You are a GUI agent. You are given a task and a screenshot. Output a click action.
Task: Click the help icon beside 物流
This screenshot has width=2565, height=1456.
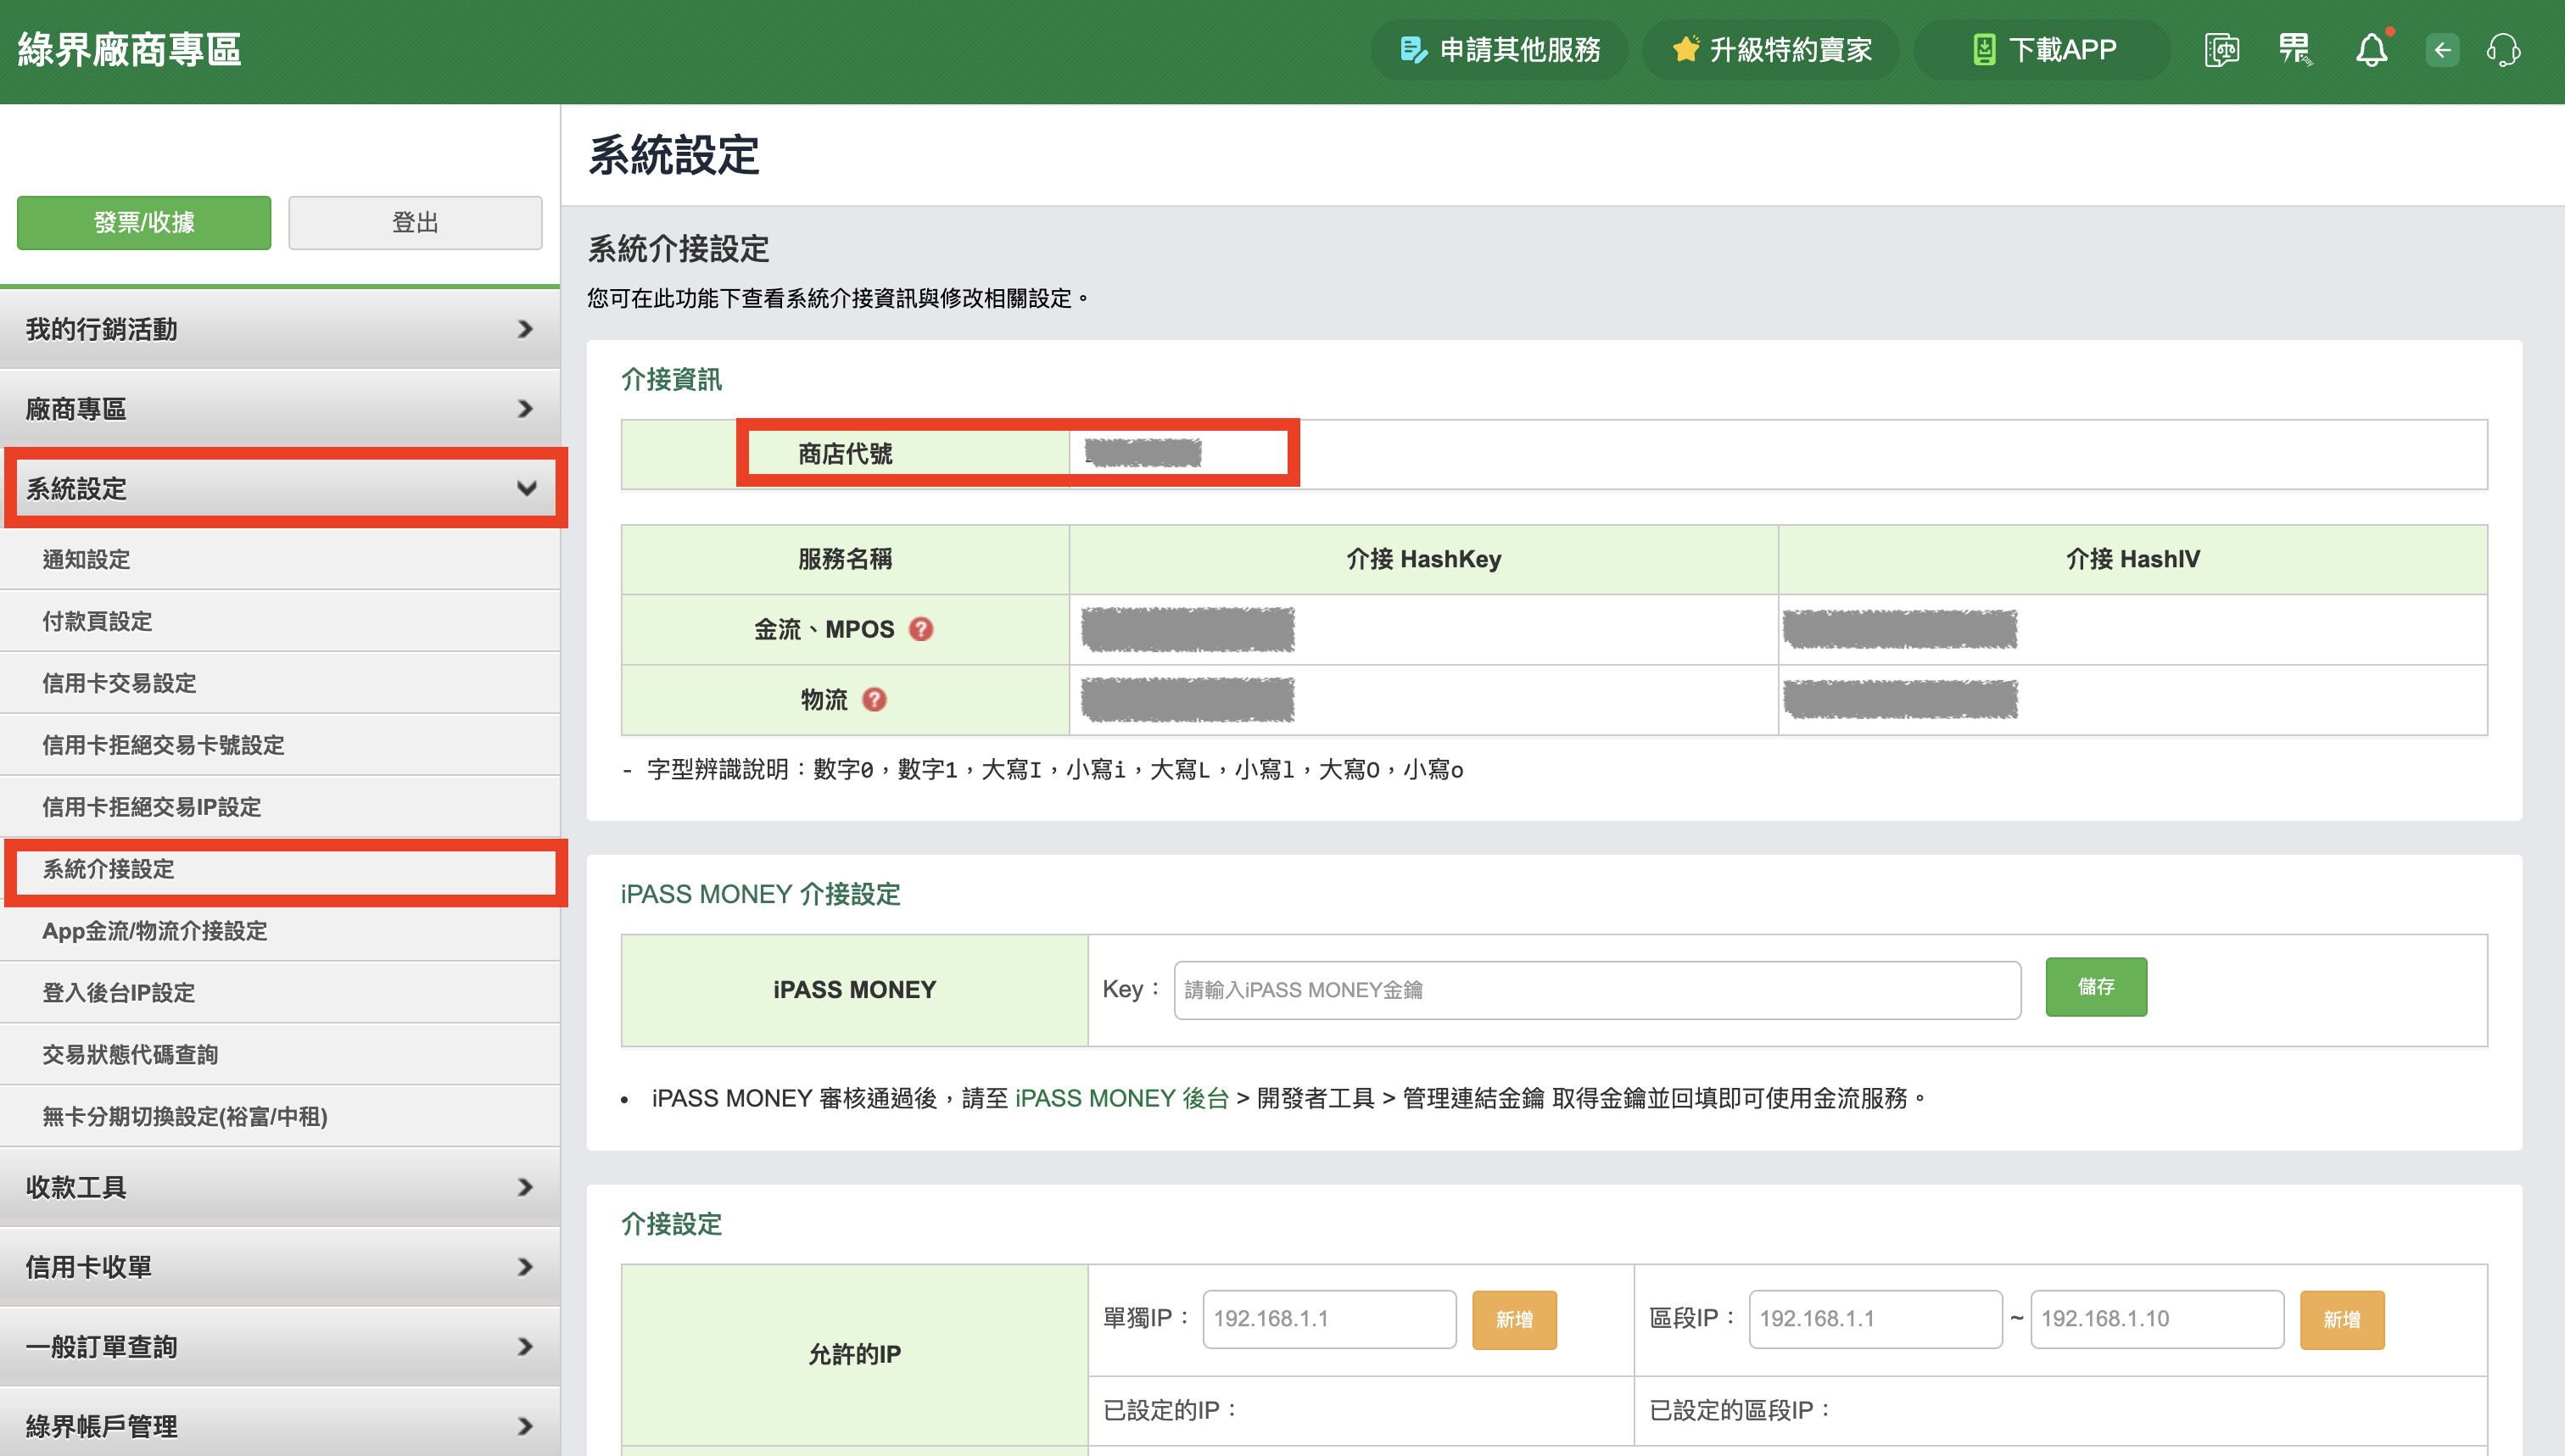pyautogui.click(x=874, y=699)
